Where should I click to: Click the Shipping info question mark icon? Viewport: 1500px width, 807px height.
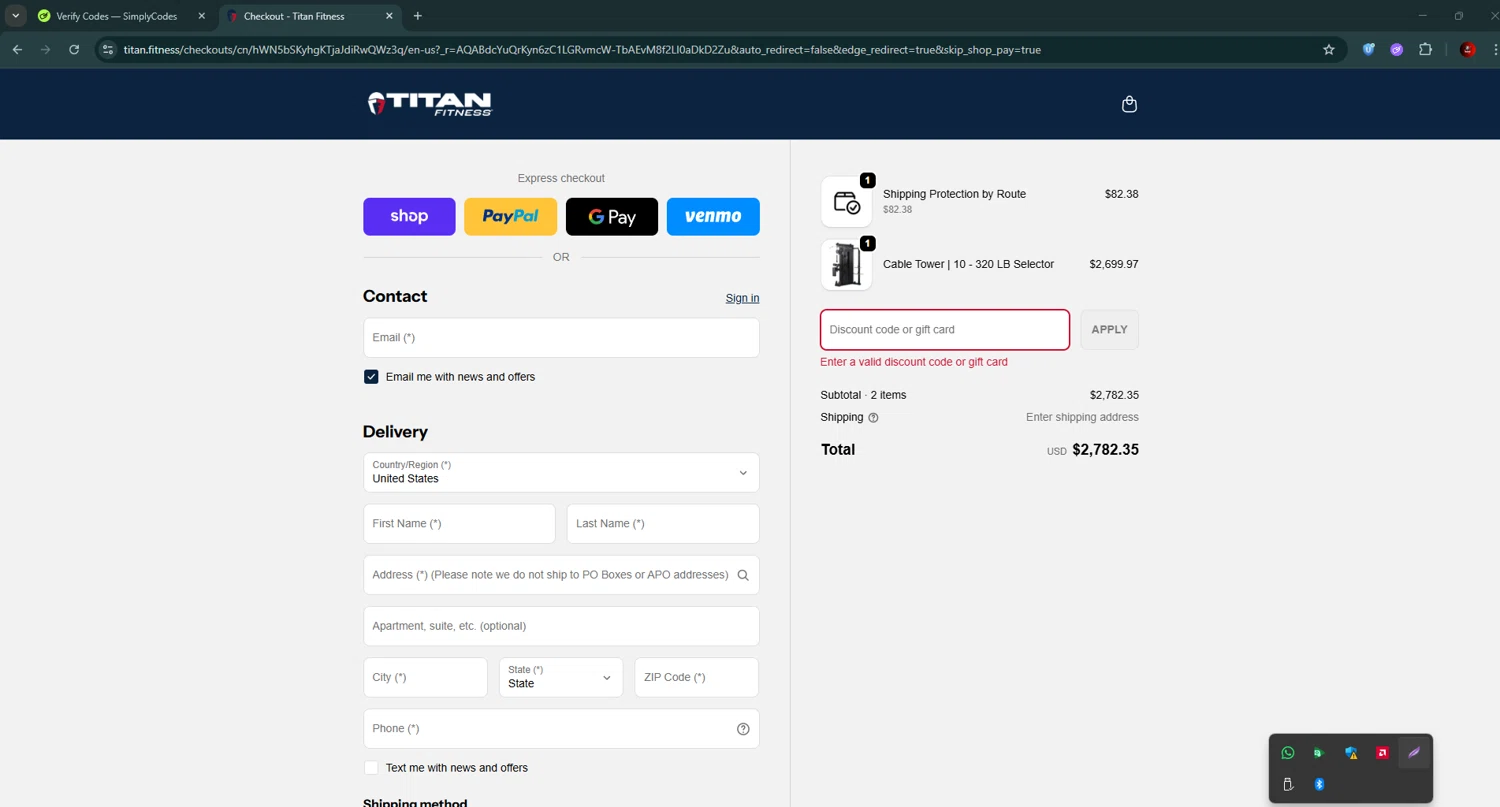click(873, 418)
